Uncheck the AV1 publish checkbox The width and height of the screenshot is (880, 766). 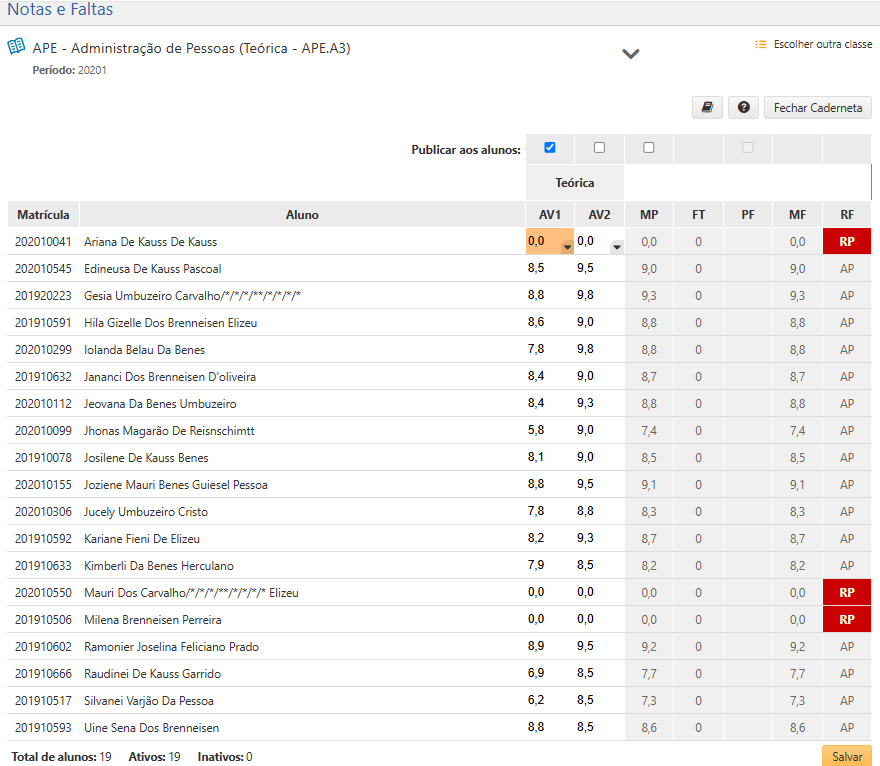549,148
